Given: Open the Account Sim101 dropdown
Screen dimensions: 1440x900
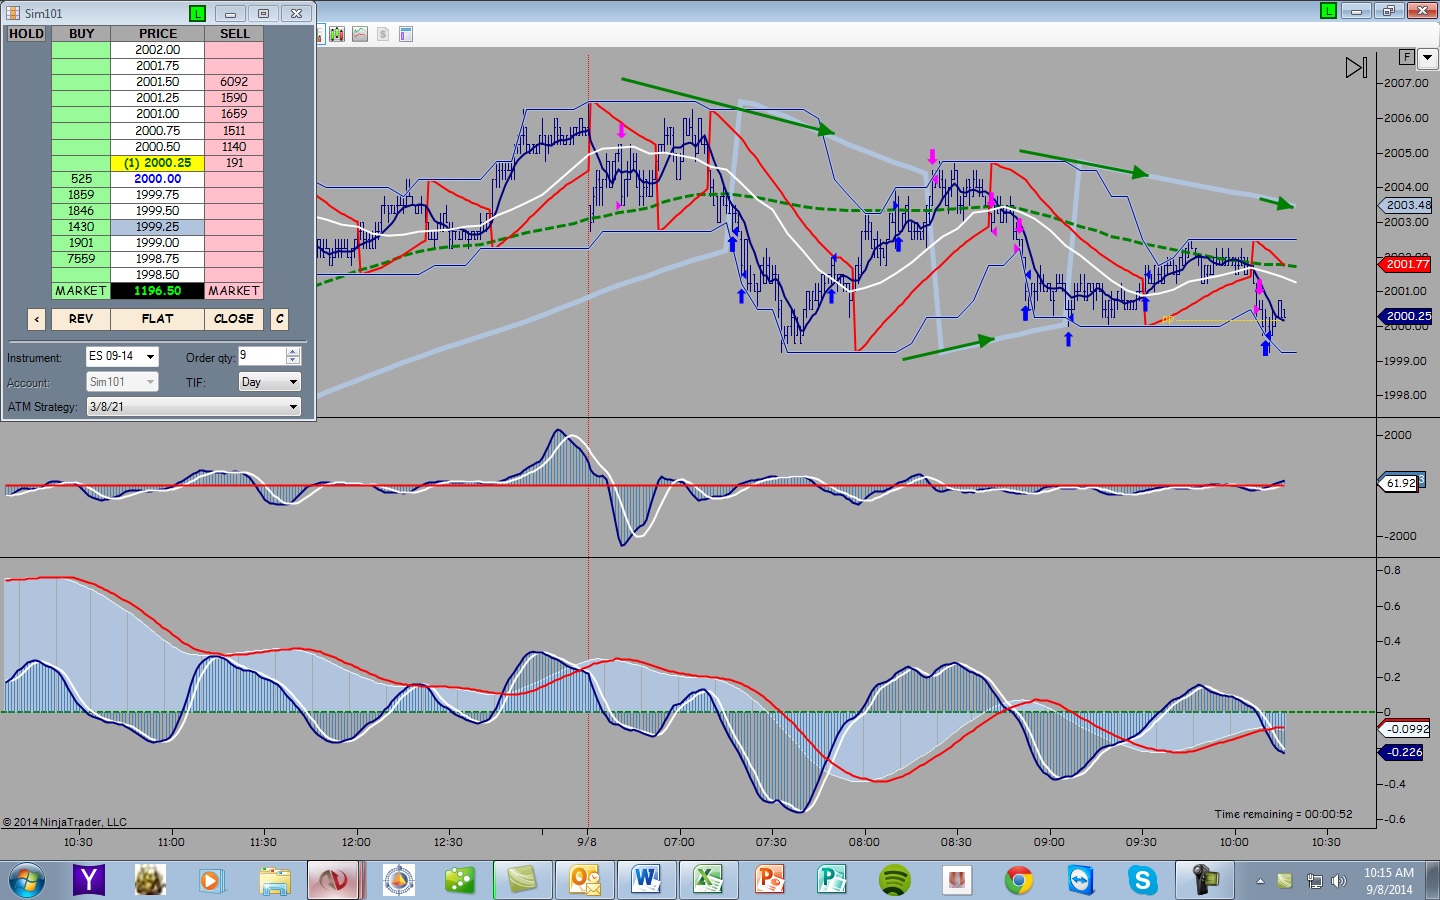Looking at the screenshot, I should click(x=122, y=382).
